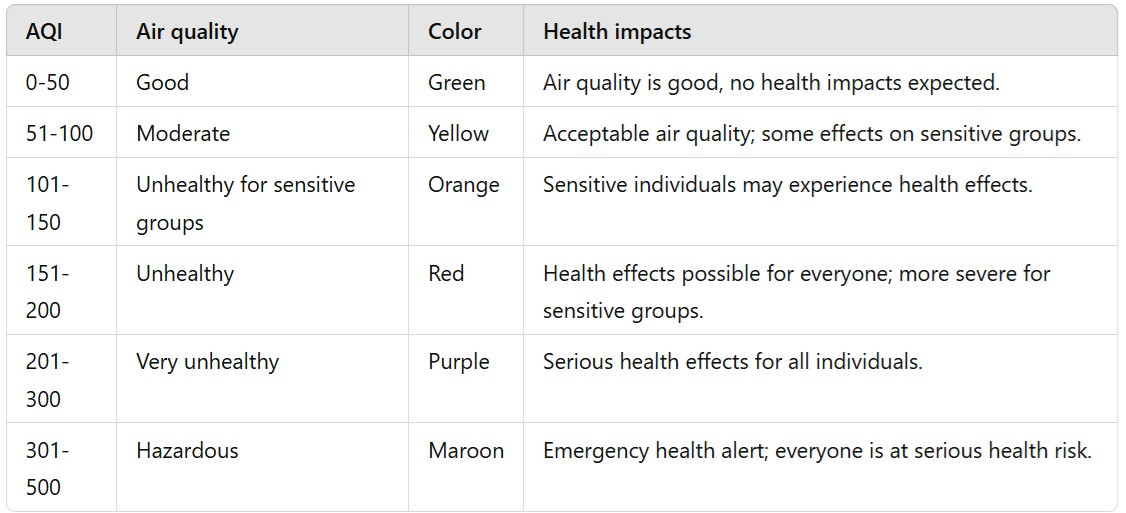Click the Unhealthy for sensitive groups cell
Screen dimensions: 1126x513
245,203
